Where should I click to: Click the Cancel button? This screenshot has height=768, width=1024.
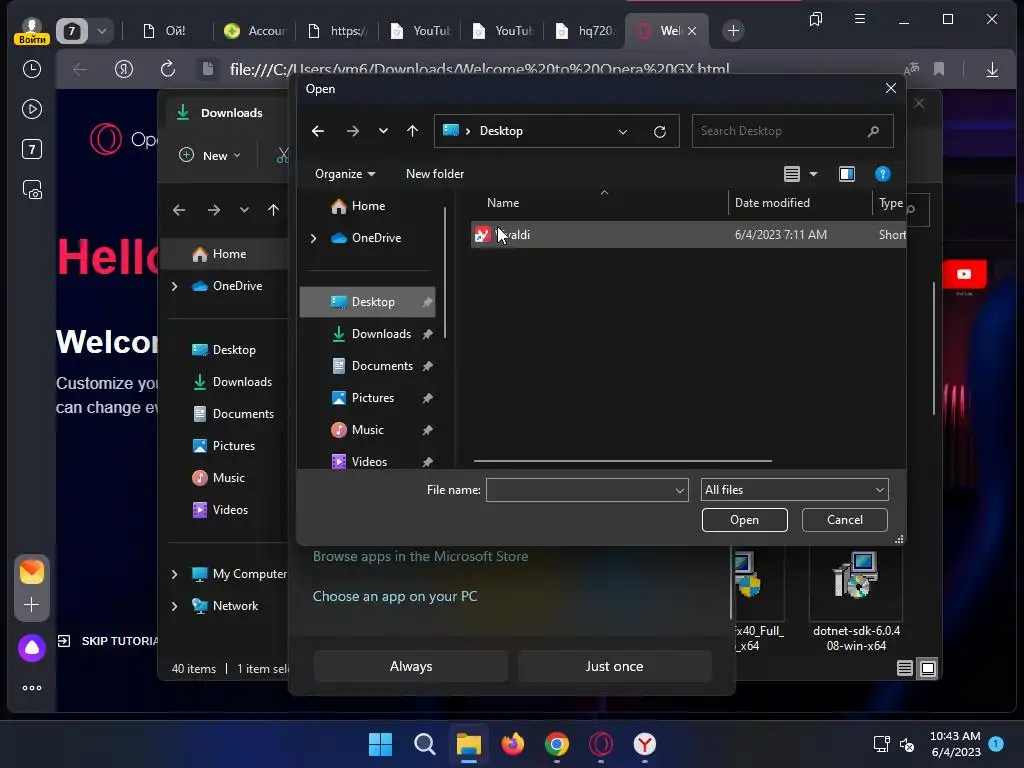[x=844, y=520]
